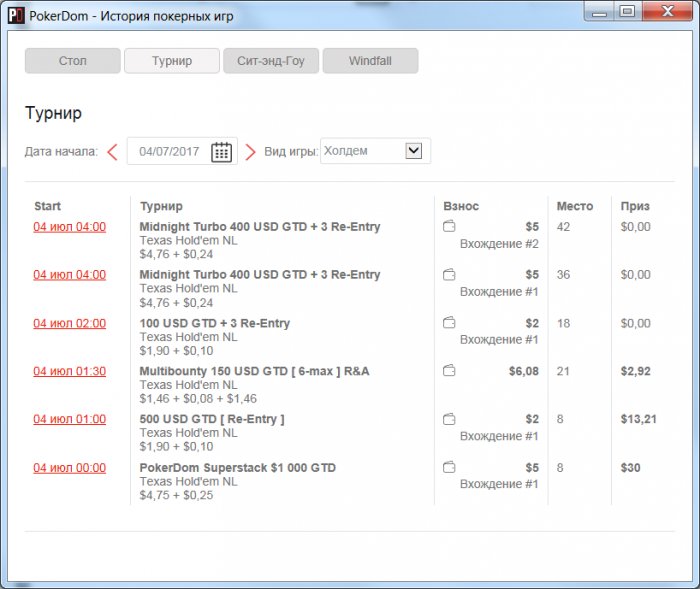Switch to the Windfall tab
The height and width of the screenshot is (589, 700).
pos(371,61)
